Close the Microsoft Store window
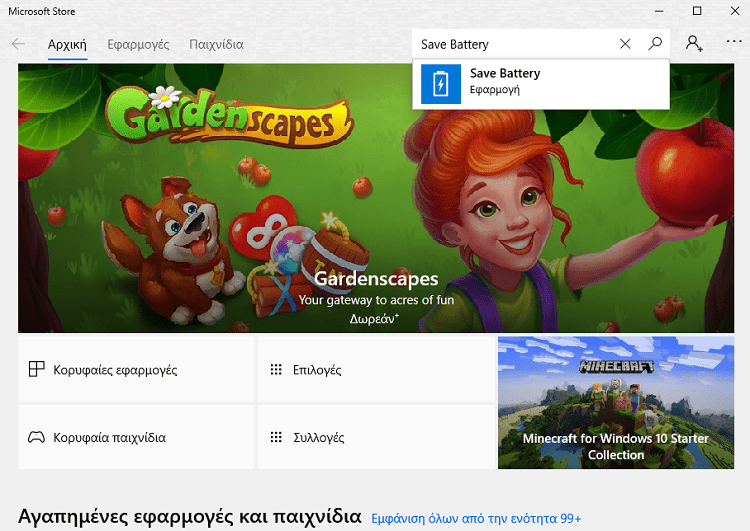 [x=735, y=11]
